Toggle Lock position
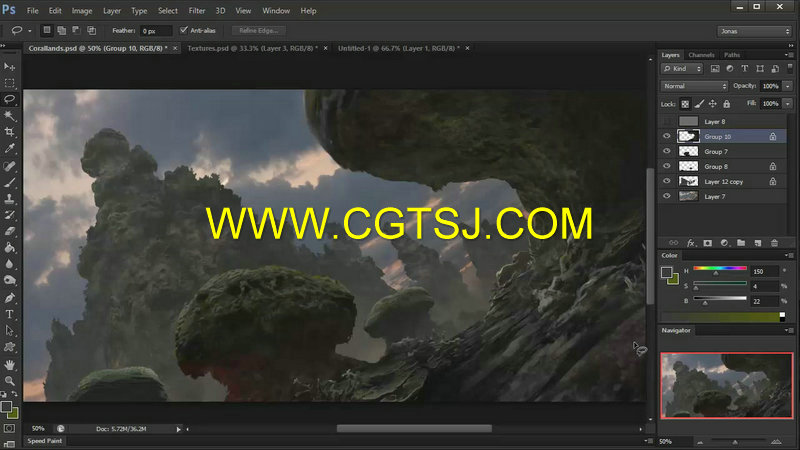 (x=713, y=104)
